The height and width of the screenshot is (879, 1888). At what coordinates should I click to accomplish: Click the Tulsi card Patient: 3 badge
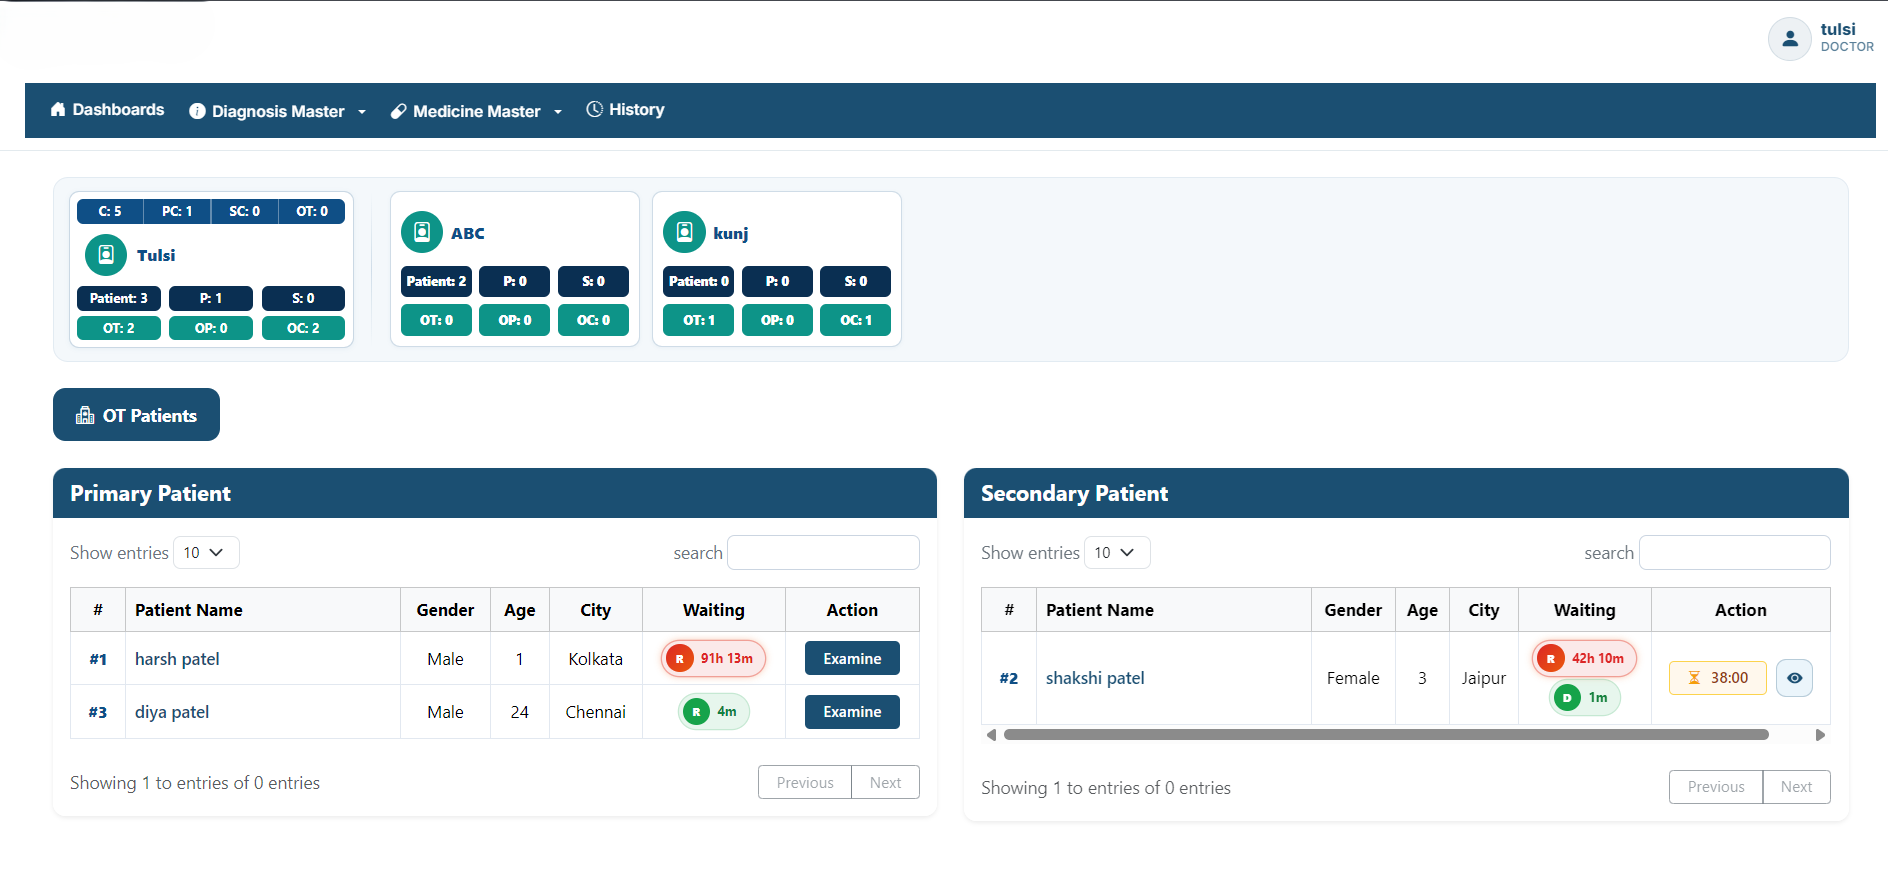point(119,298)
